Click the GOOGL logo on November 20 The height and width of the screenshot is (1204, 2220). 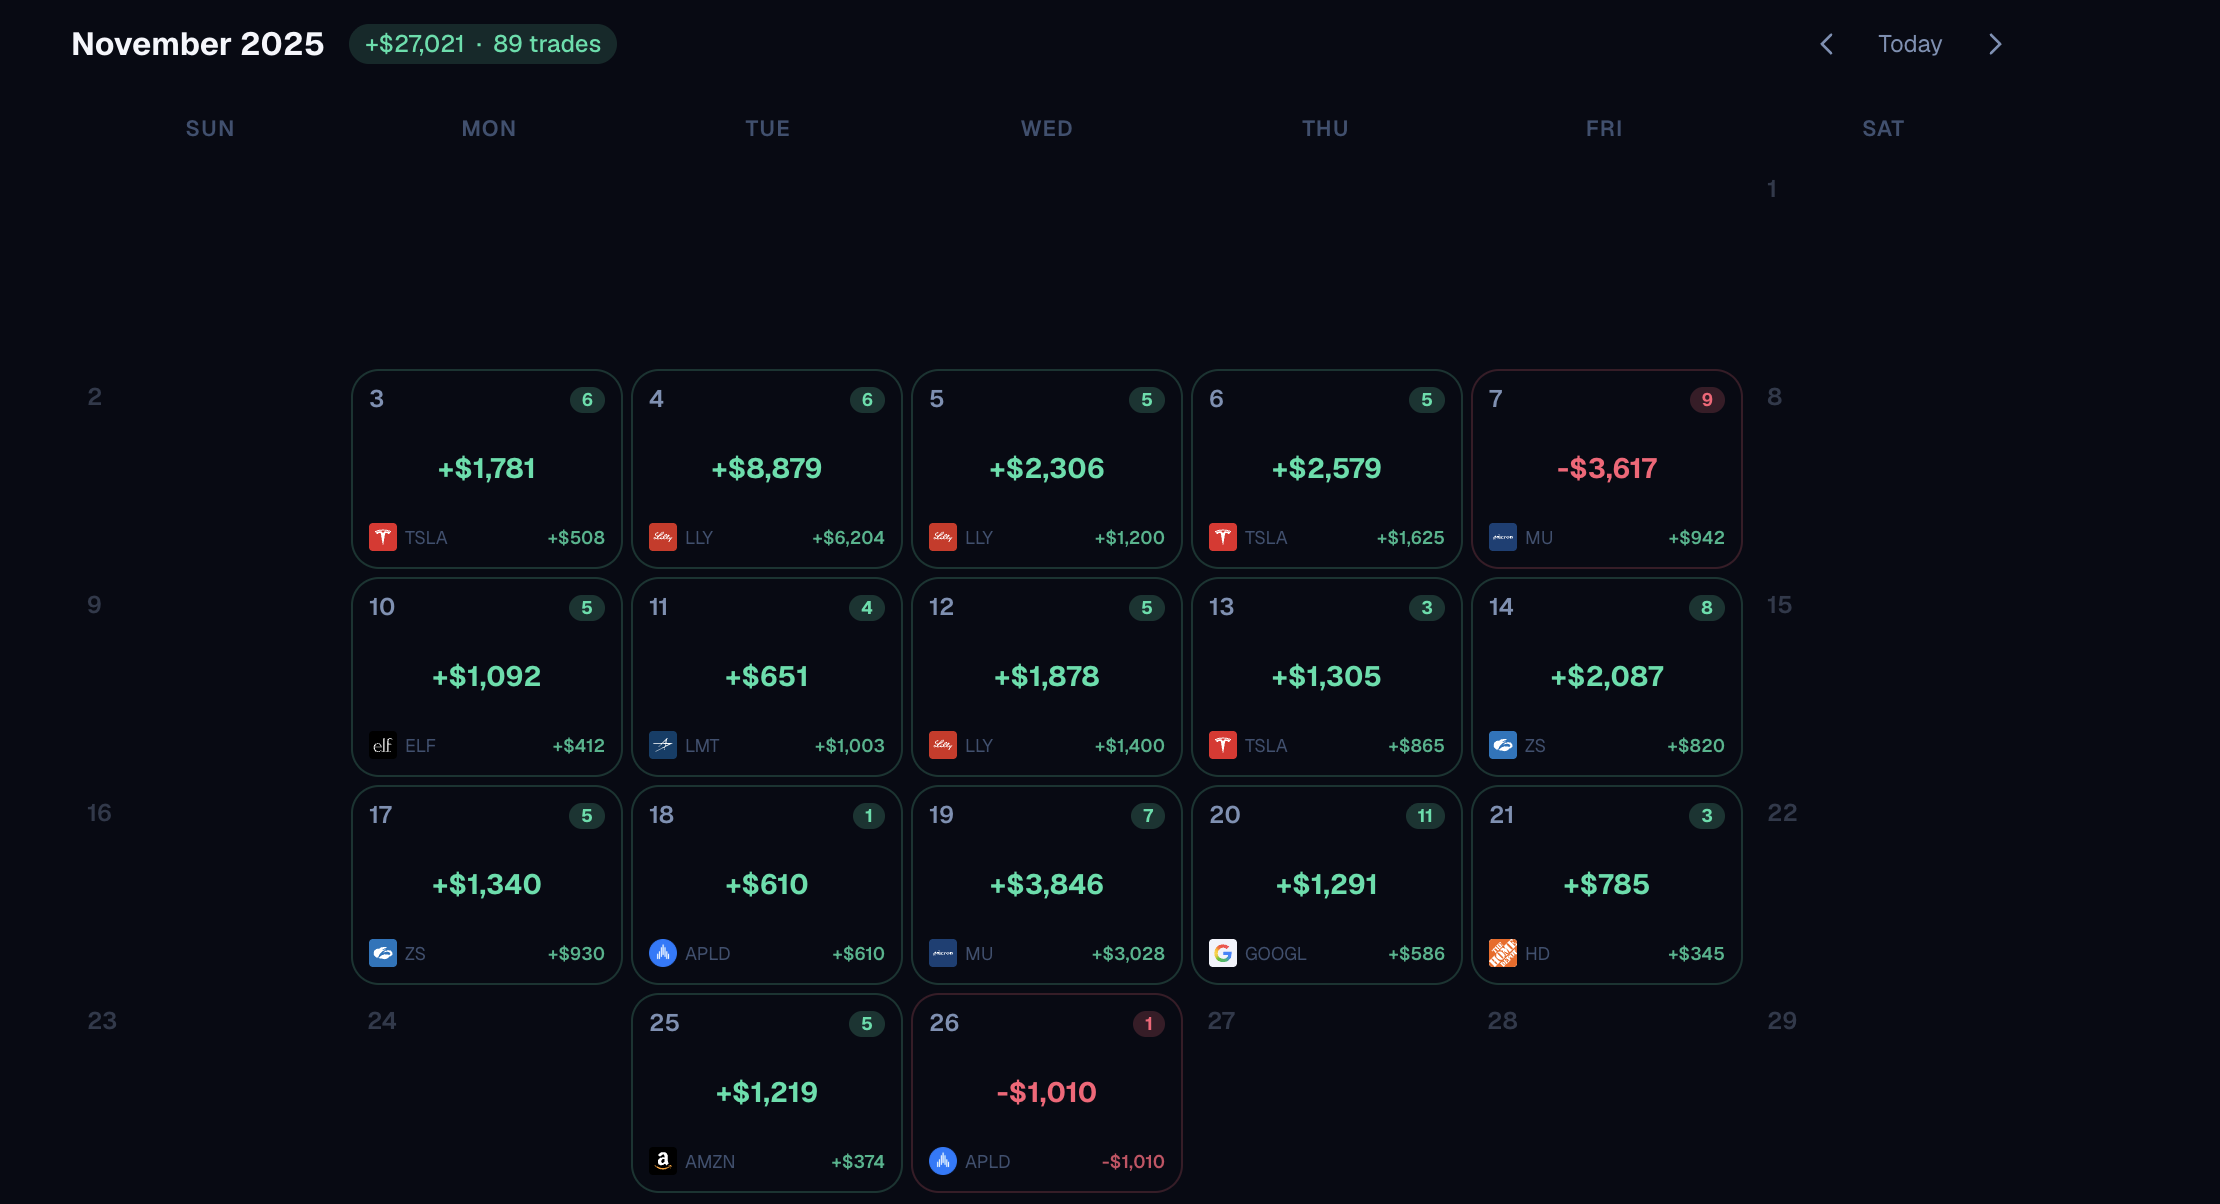tap(1223, 953)
